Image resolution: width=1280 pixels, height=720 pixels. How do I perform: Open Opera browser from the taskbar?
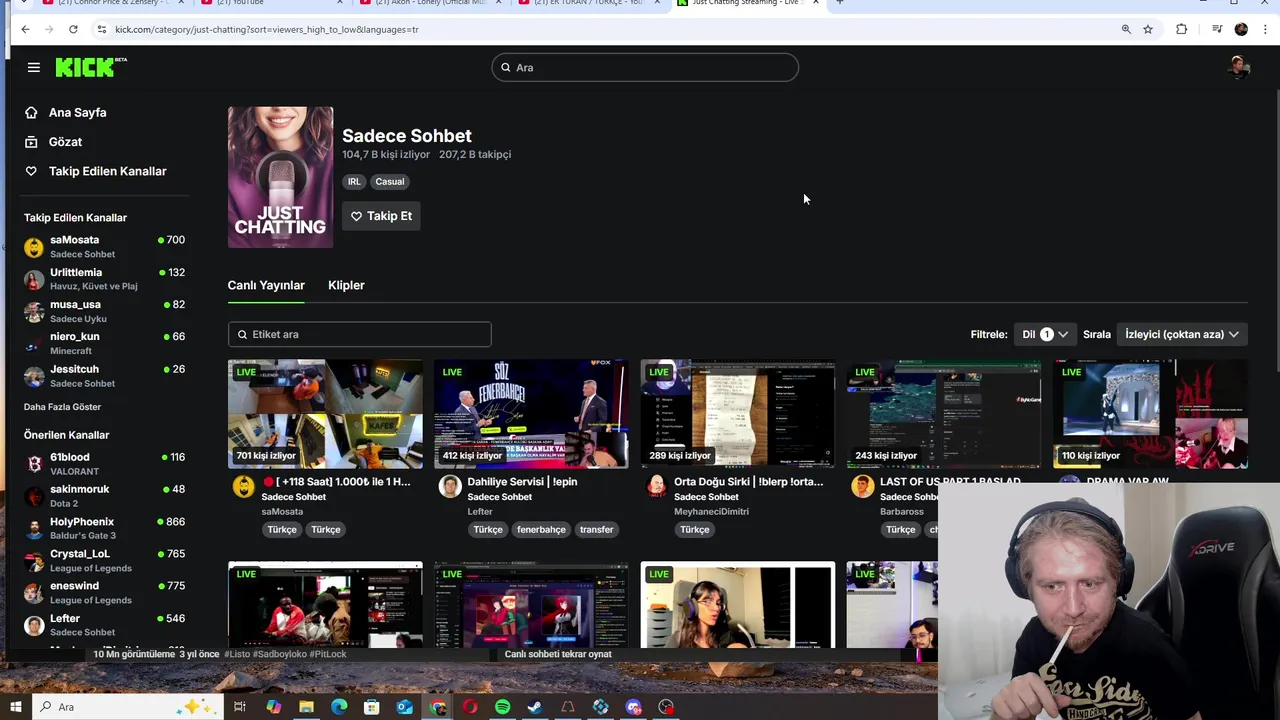click(470, 707)
